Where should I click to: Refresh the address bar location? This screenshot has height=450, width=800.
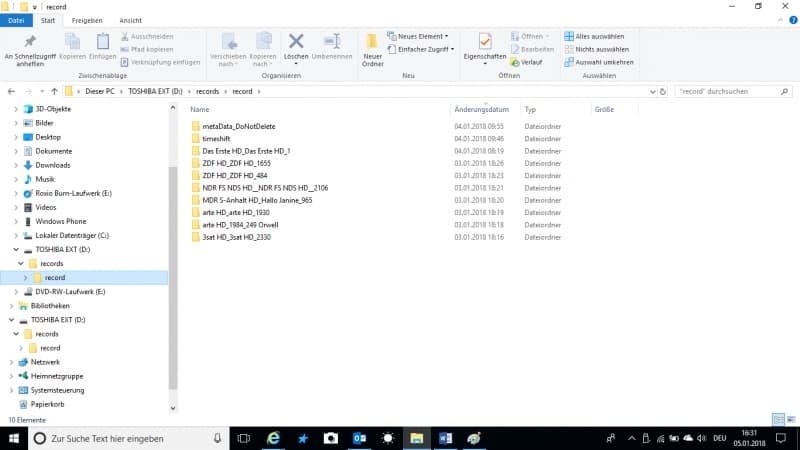tap(663, 91)
